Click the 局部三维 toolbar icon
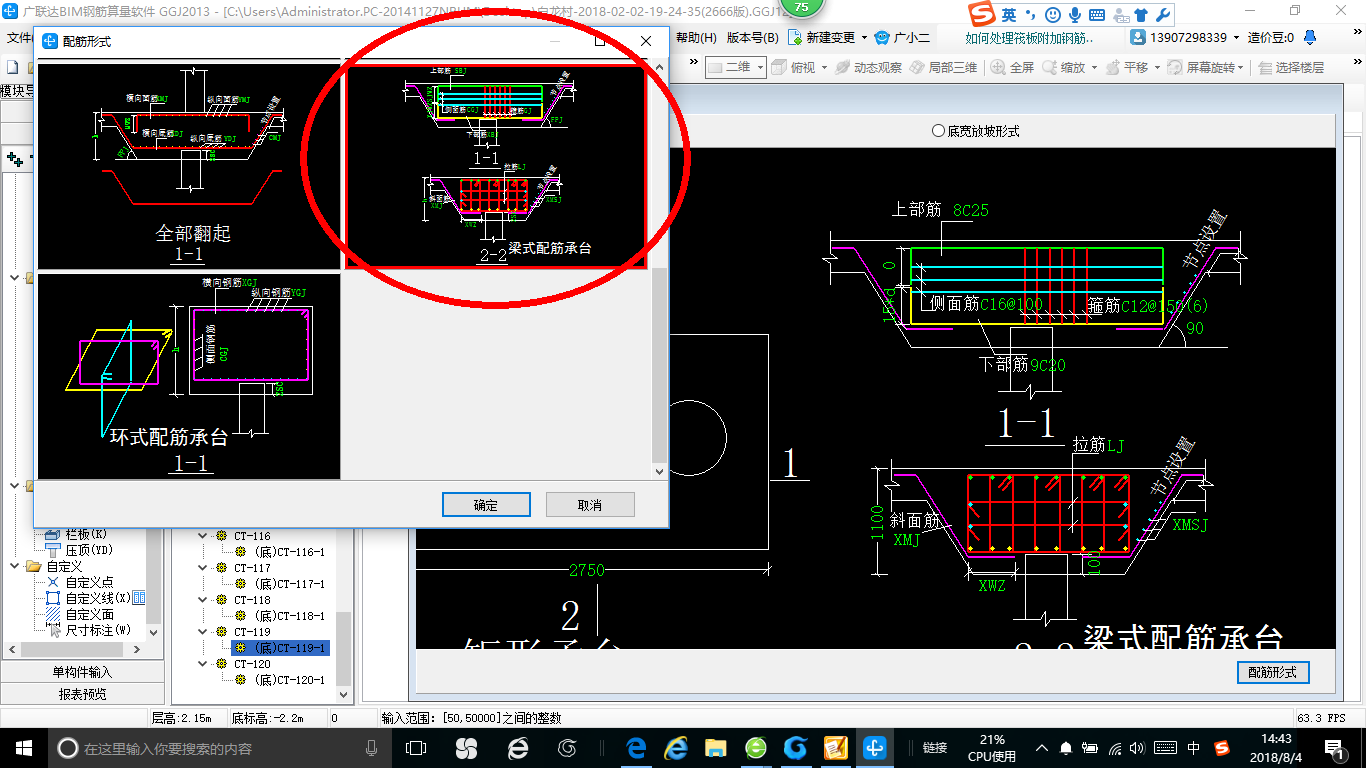Viewport: 1366px width, 768px height. (916, 67)
